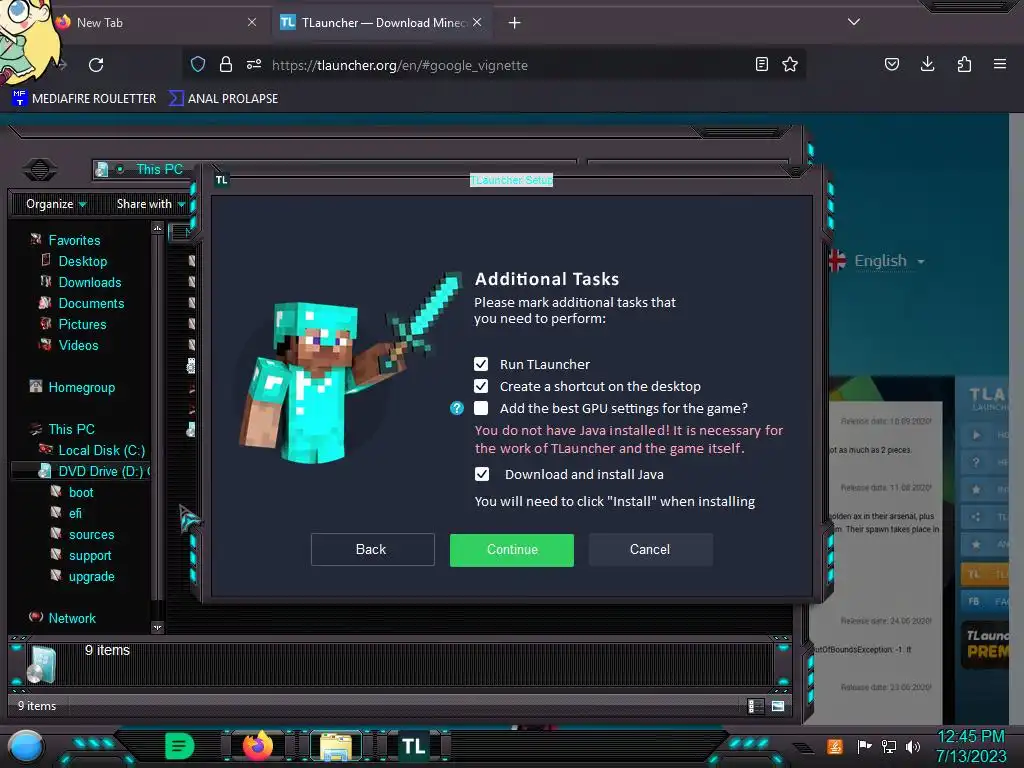Select TLauncher Download Minecraft tab
This screenshot has height=768, width=1024.
382,22
